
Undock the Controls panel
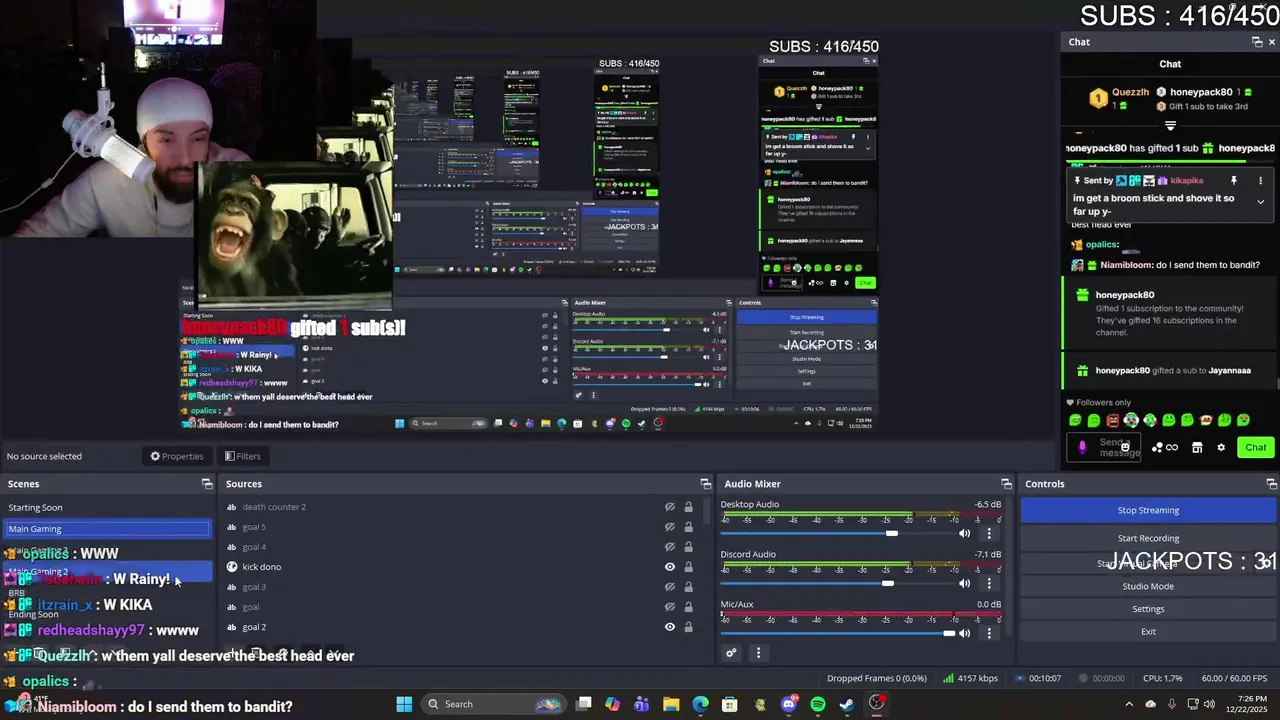(1271, 484)
